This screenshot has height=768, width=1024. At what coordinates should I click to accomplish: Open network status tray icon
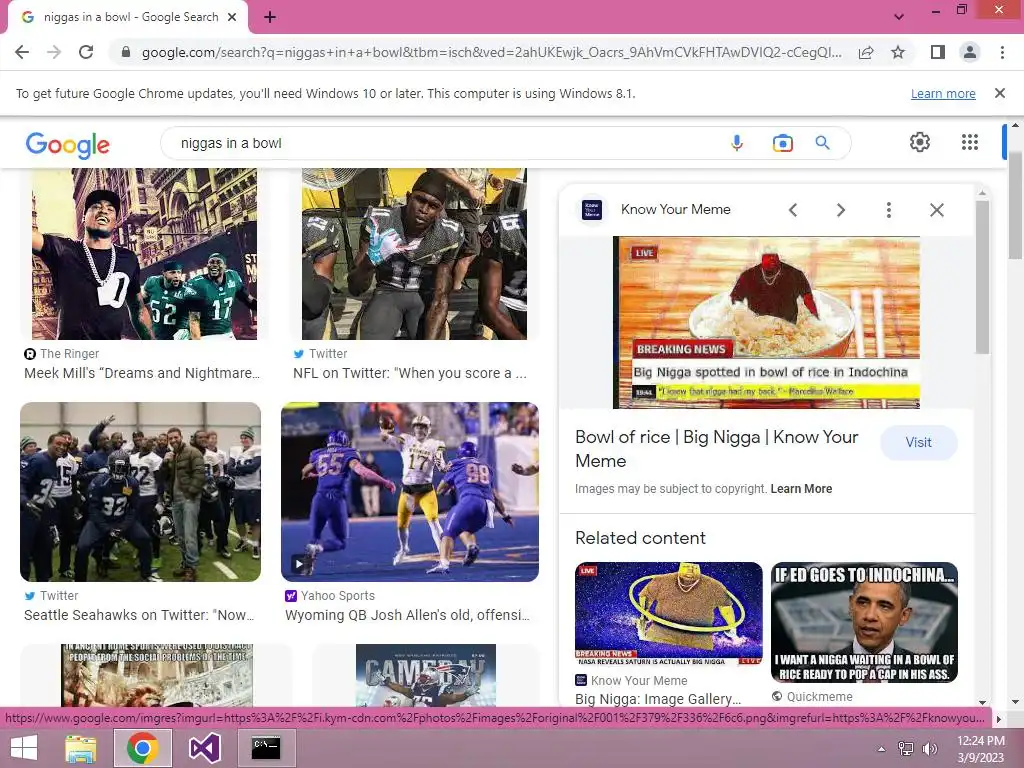coord(906,749)
